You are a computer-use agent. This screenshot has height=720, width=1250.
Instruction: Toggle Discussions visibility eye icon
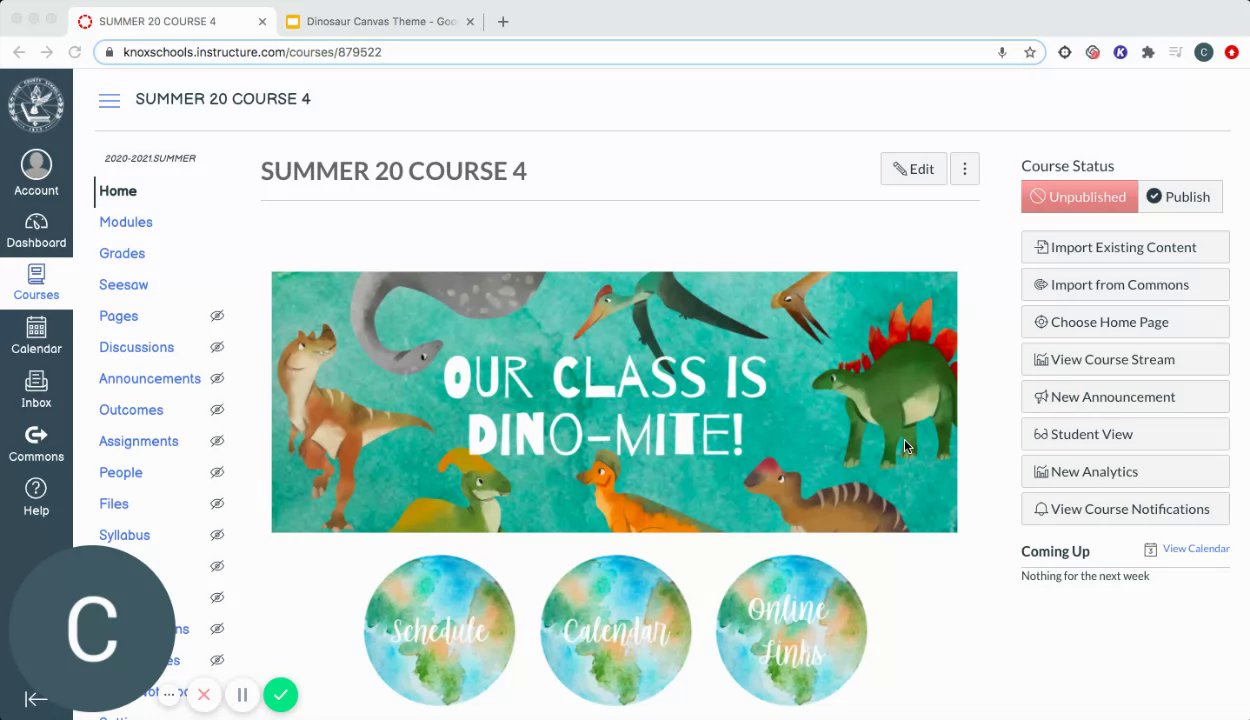217,347
